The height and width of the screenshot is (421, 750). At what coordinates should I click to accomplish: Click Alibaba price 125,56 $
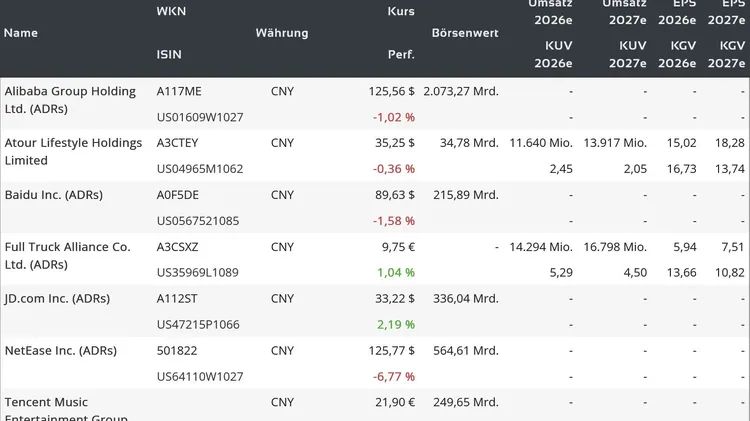pos(391,91)
